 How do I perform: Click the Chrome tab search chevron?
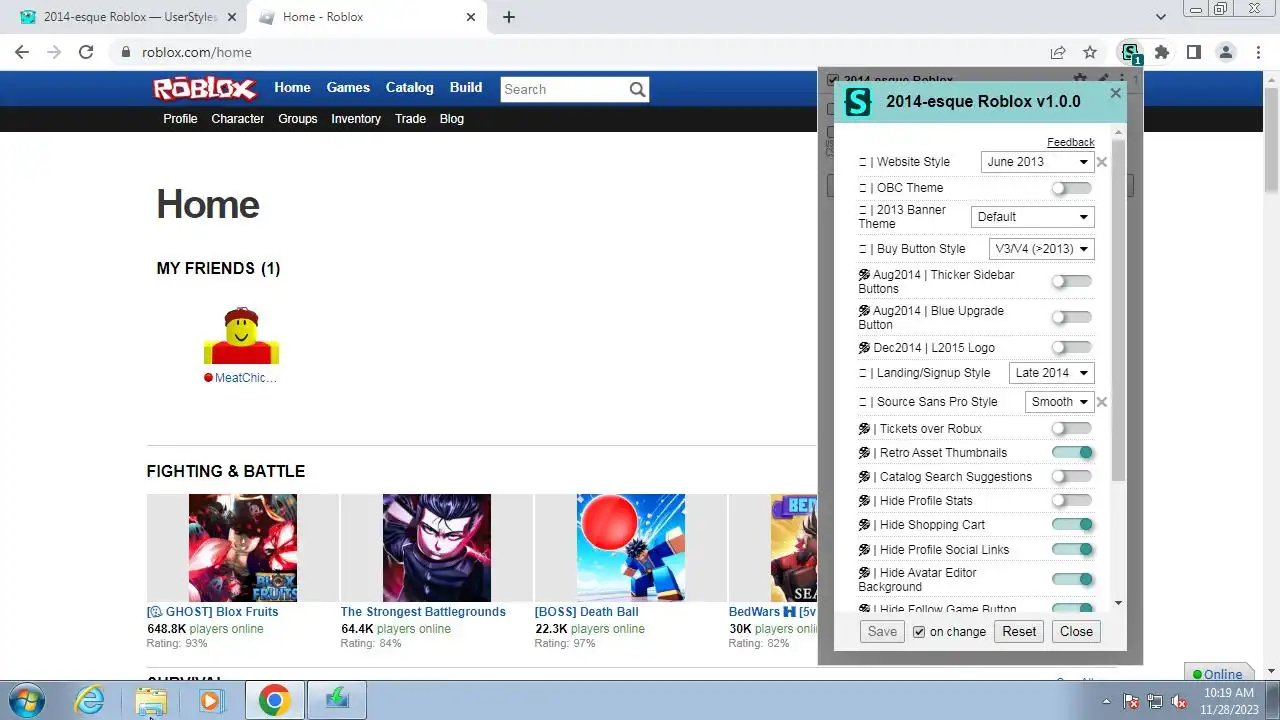pos(1161,17)
